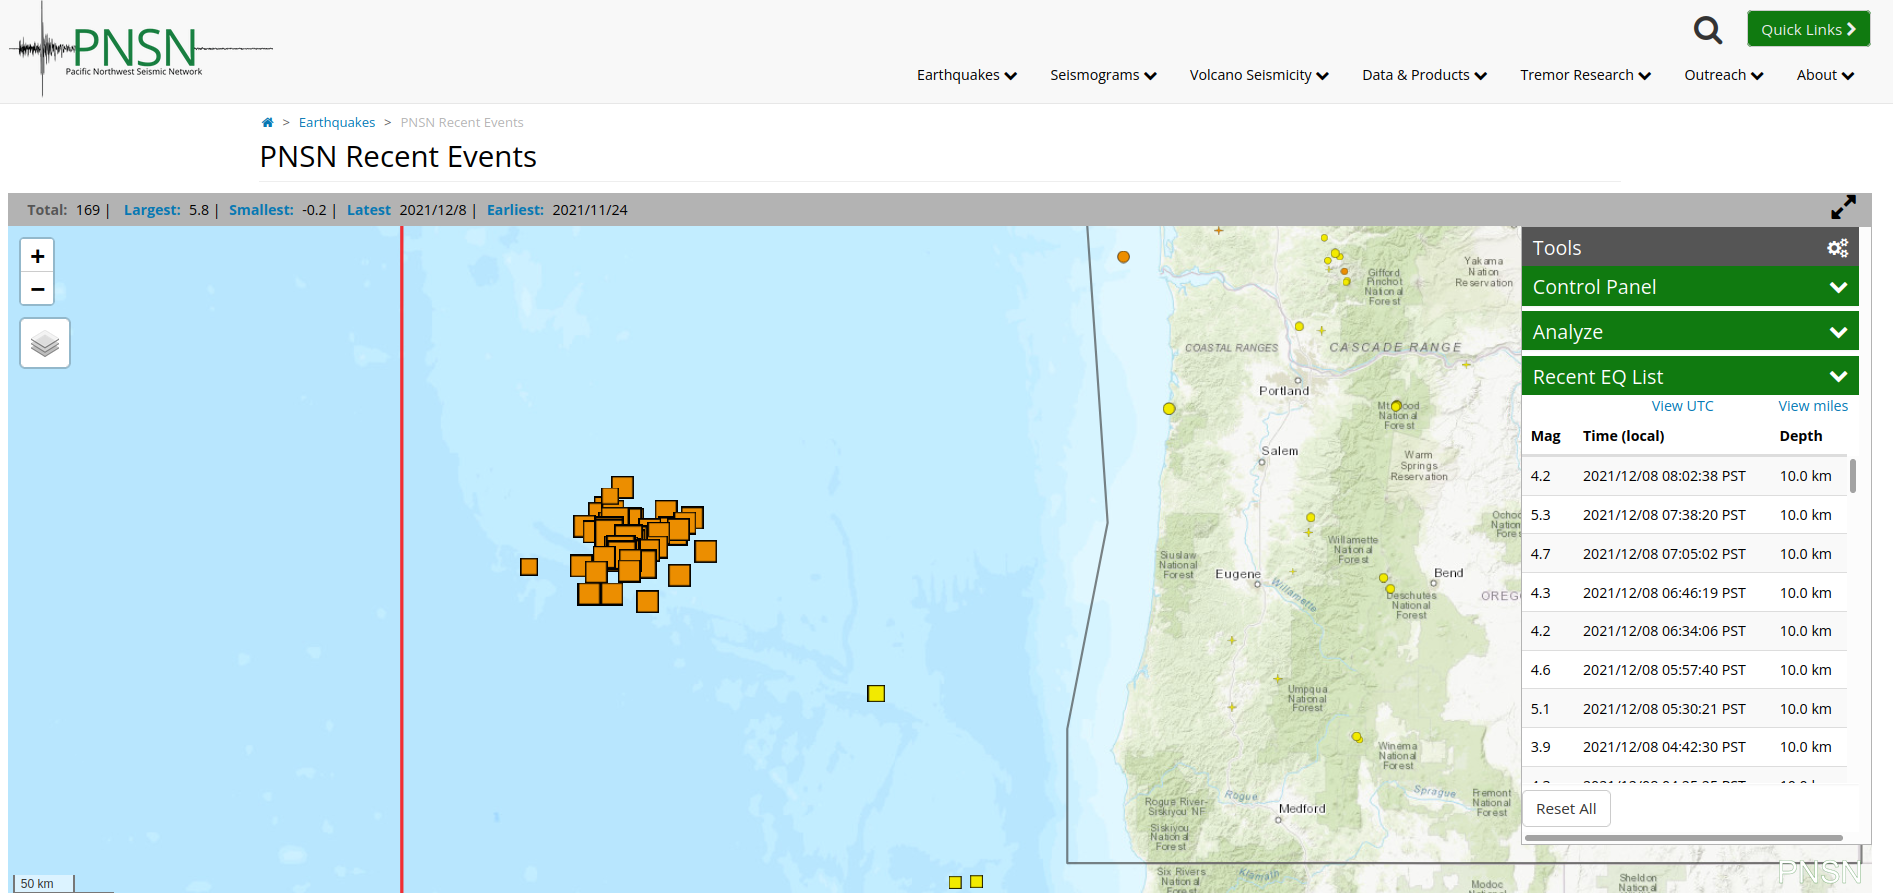Select the 4.6 event at 05:57:40 PST
This screenshot has height=893, width=1893.
click(1684, 670)
